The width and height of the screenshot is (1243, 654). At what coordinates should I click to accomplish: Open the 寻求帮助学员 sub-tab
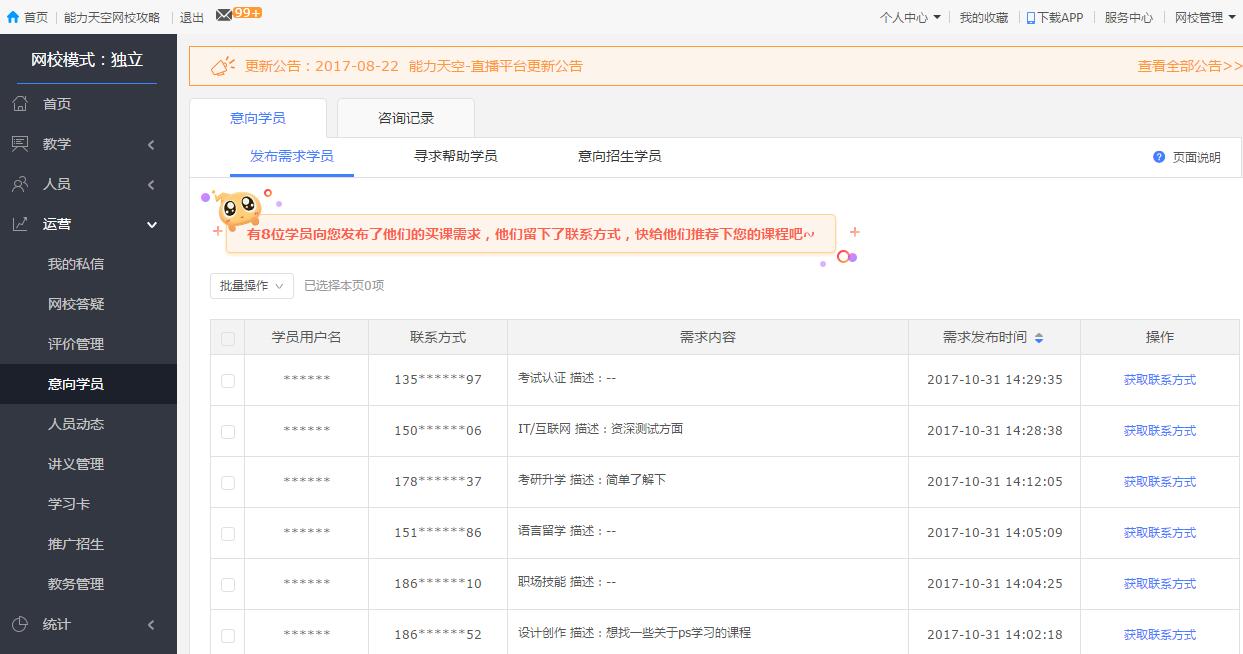[x=455, y=156]
